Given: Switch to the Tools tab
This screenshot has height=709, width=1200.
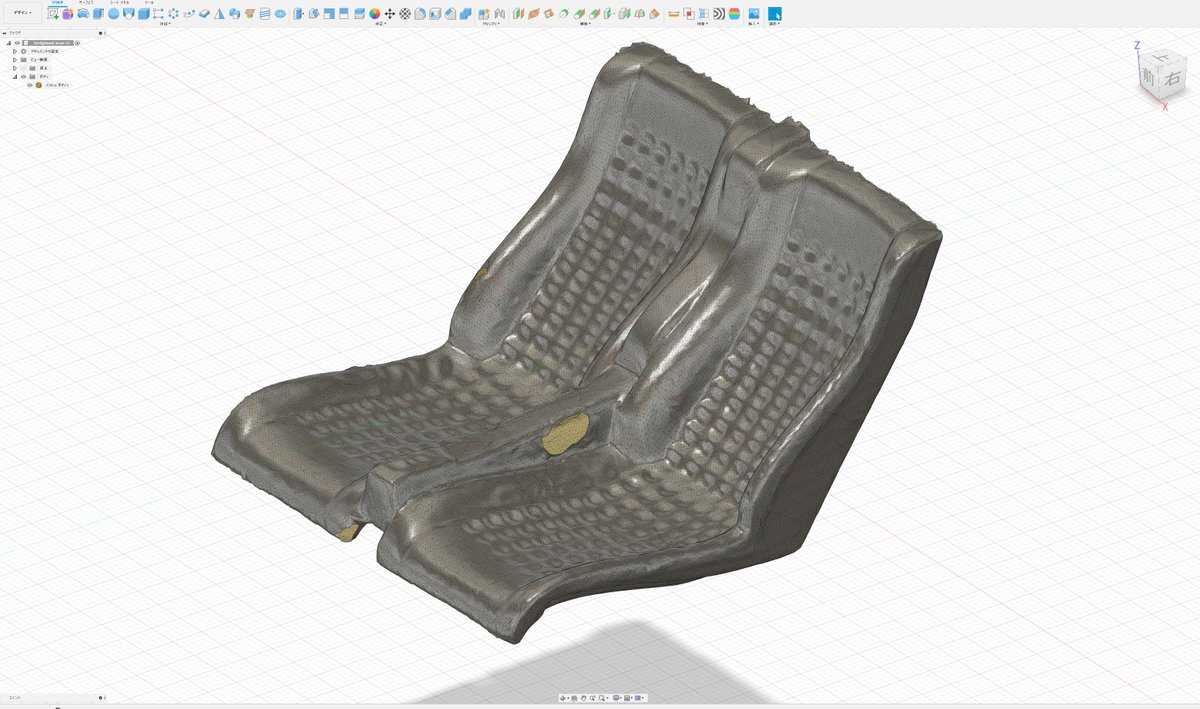Looking at the screenshot, I should click(149, 3).
